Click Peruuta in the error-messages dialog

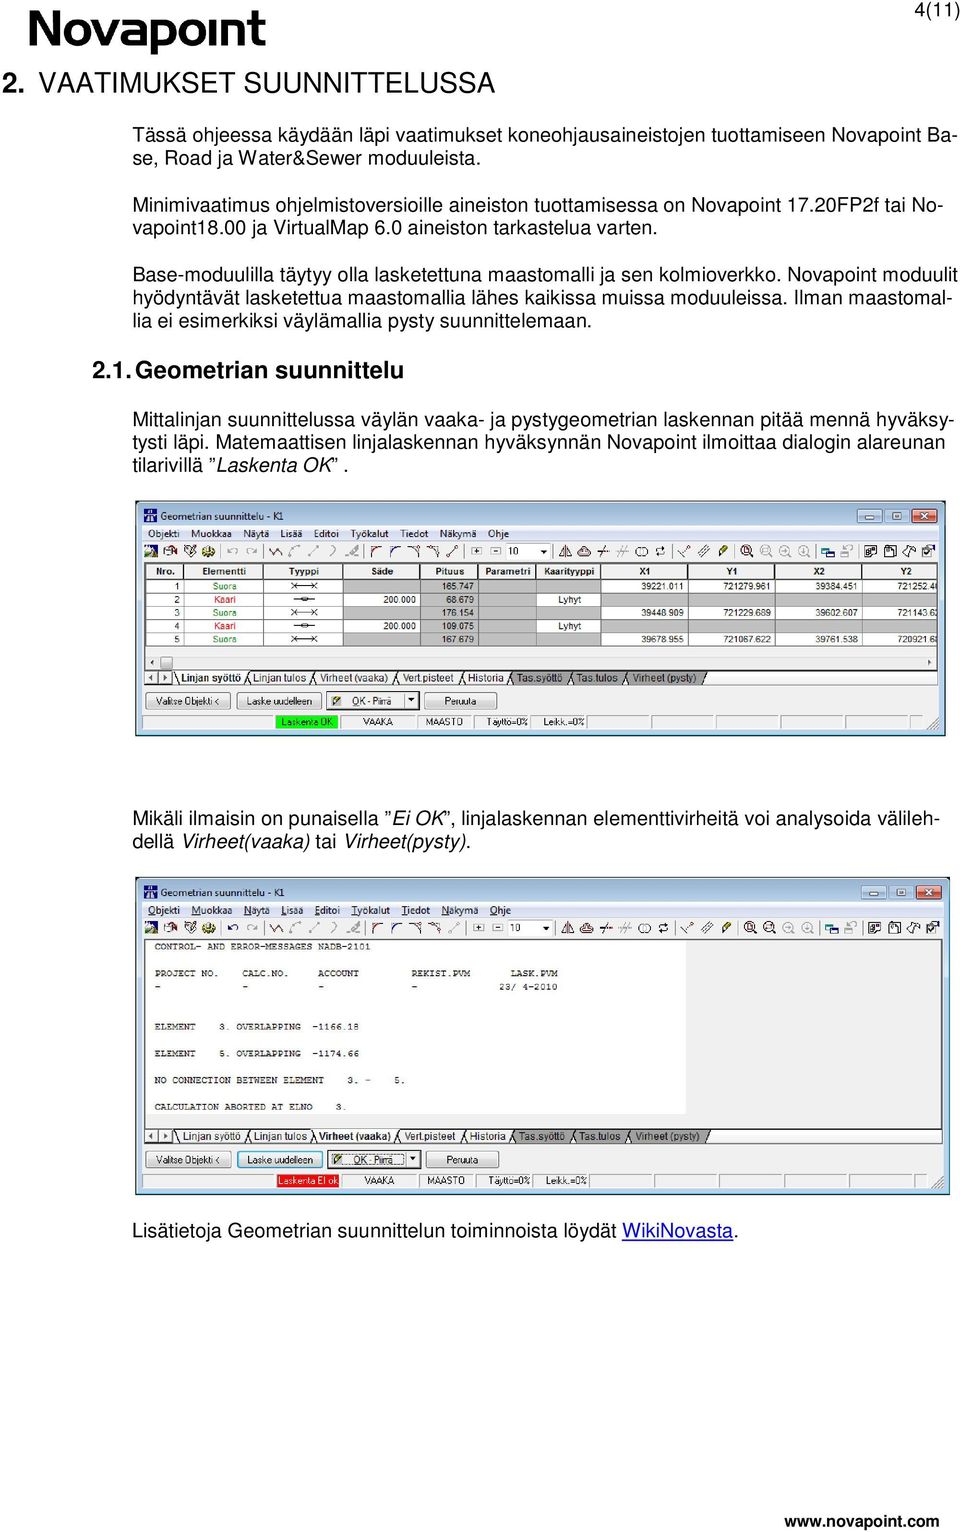click(x=462, y=1160)
